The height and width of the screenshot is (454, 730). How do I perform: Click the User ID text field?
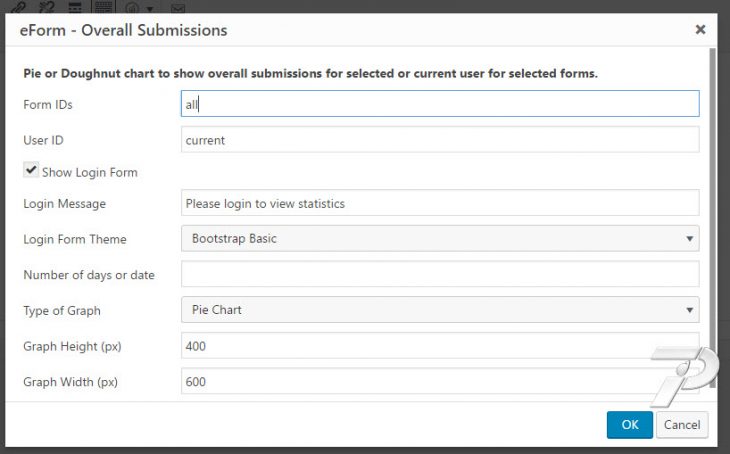440,140
